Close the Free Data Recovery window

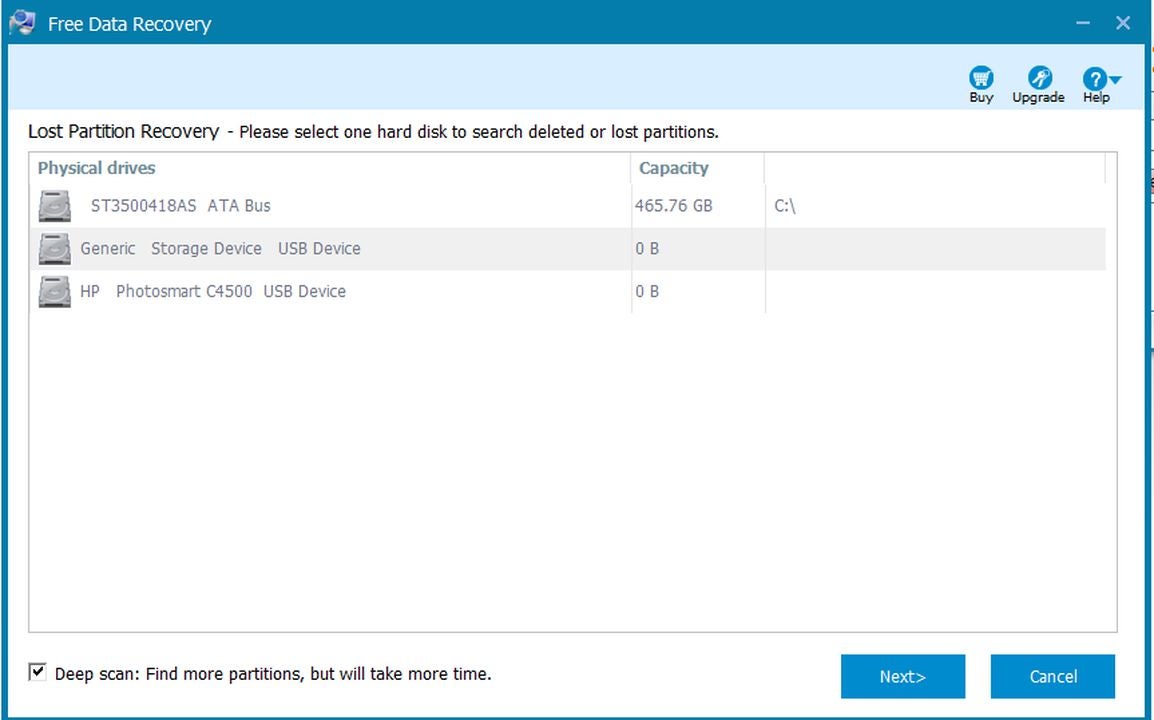[x=1122, y=23]
